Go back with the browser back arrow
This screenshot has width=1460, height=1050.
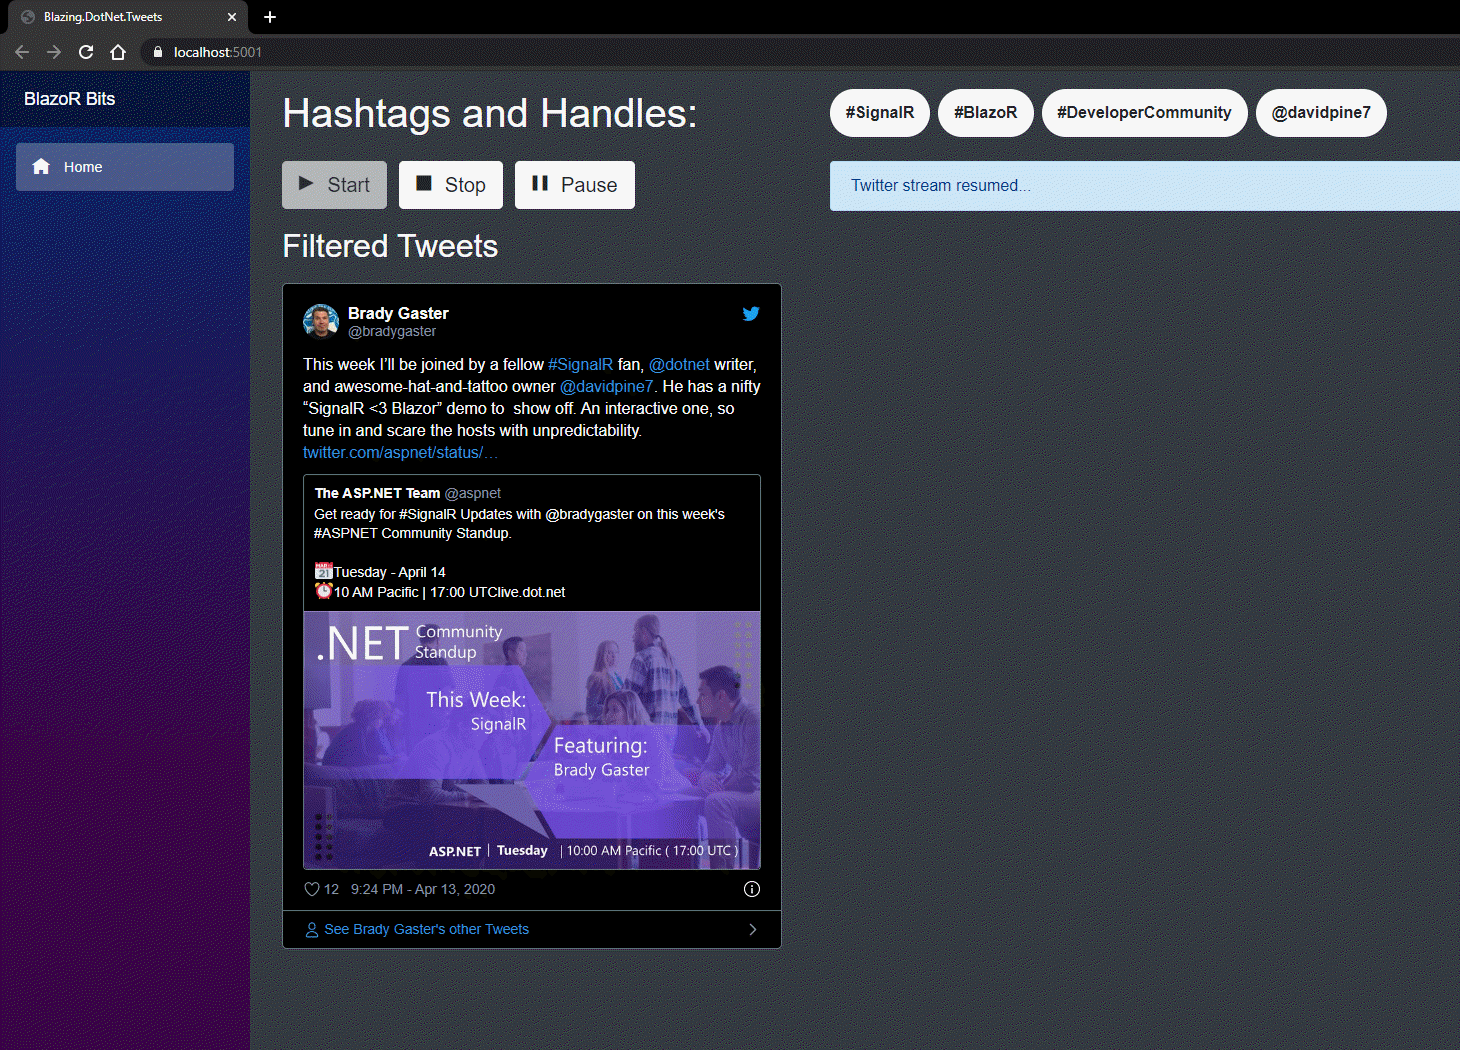22,52
